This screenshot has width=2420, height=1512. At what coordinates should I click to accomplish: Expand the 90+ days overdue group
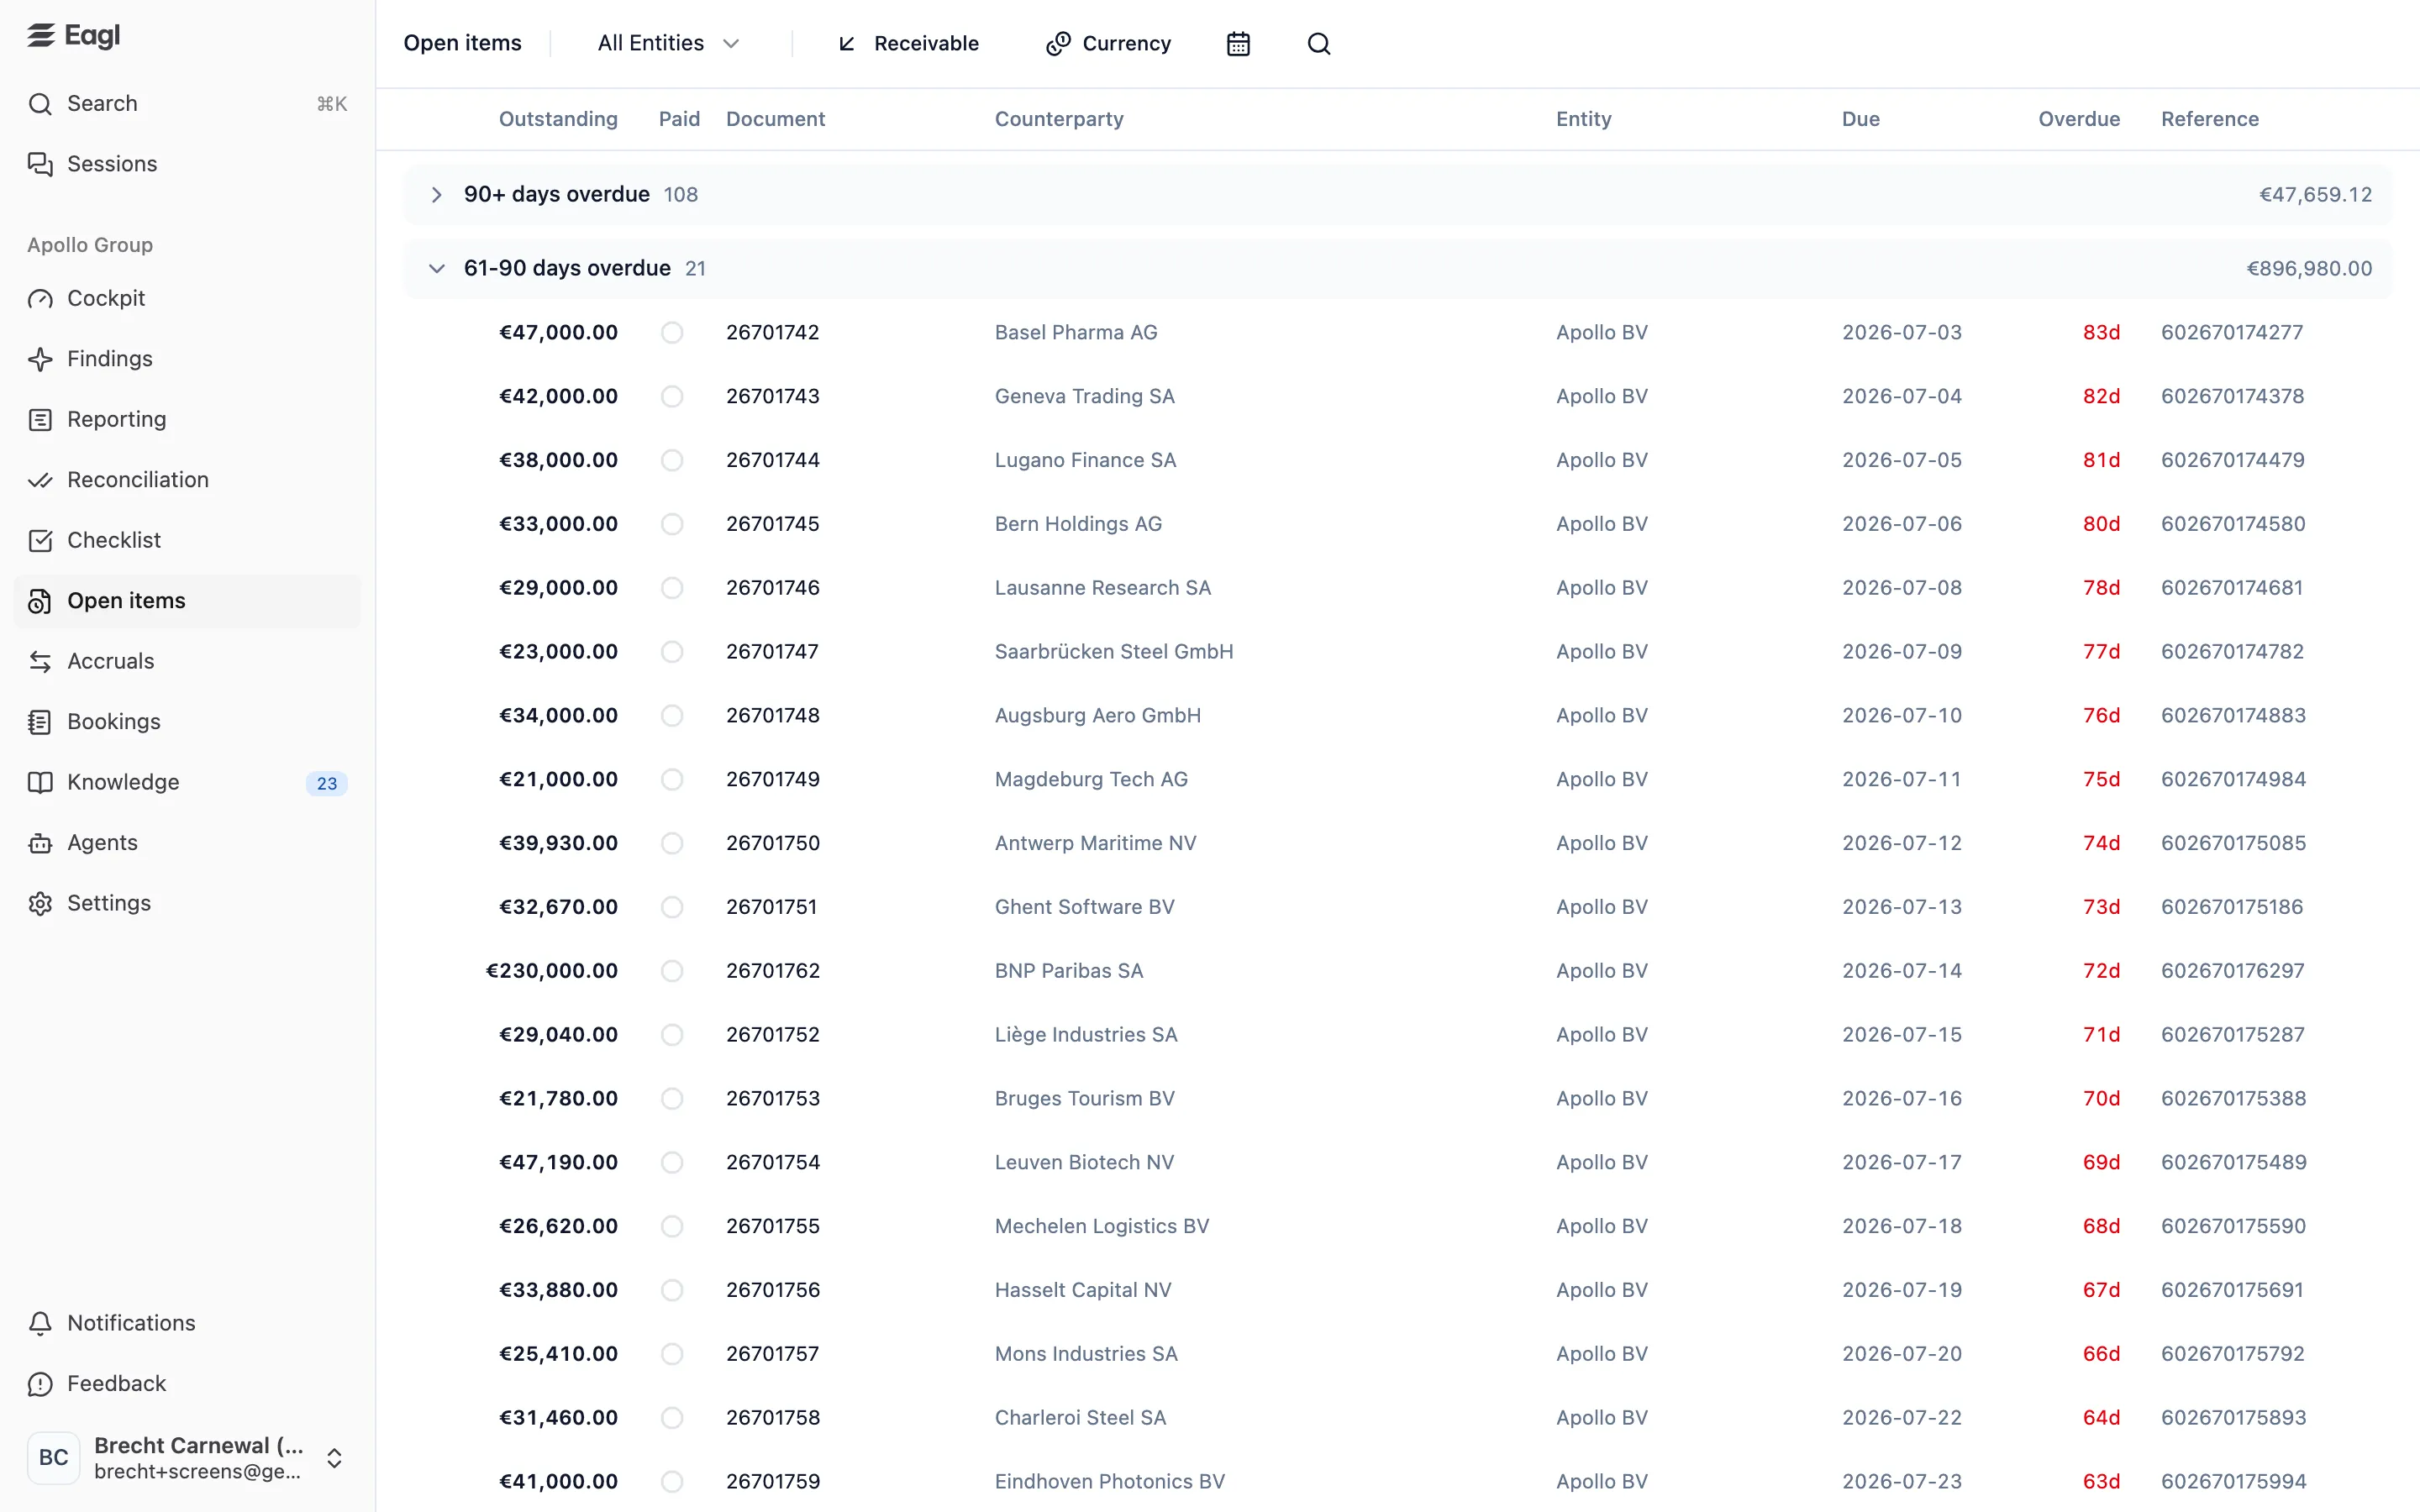coord(436,195)
